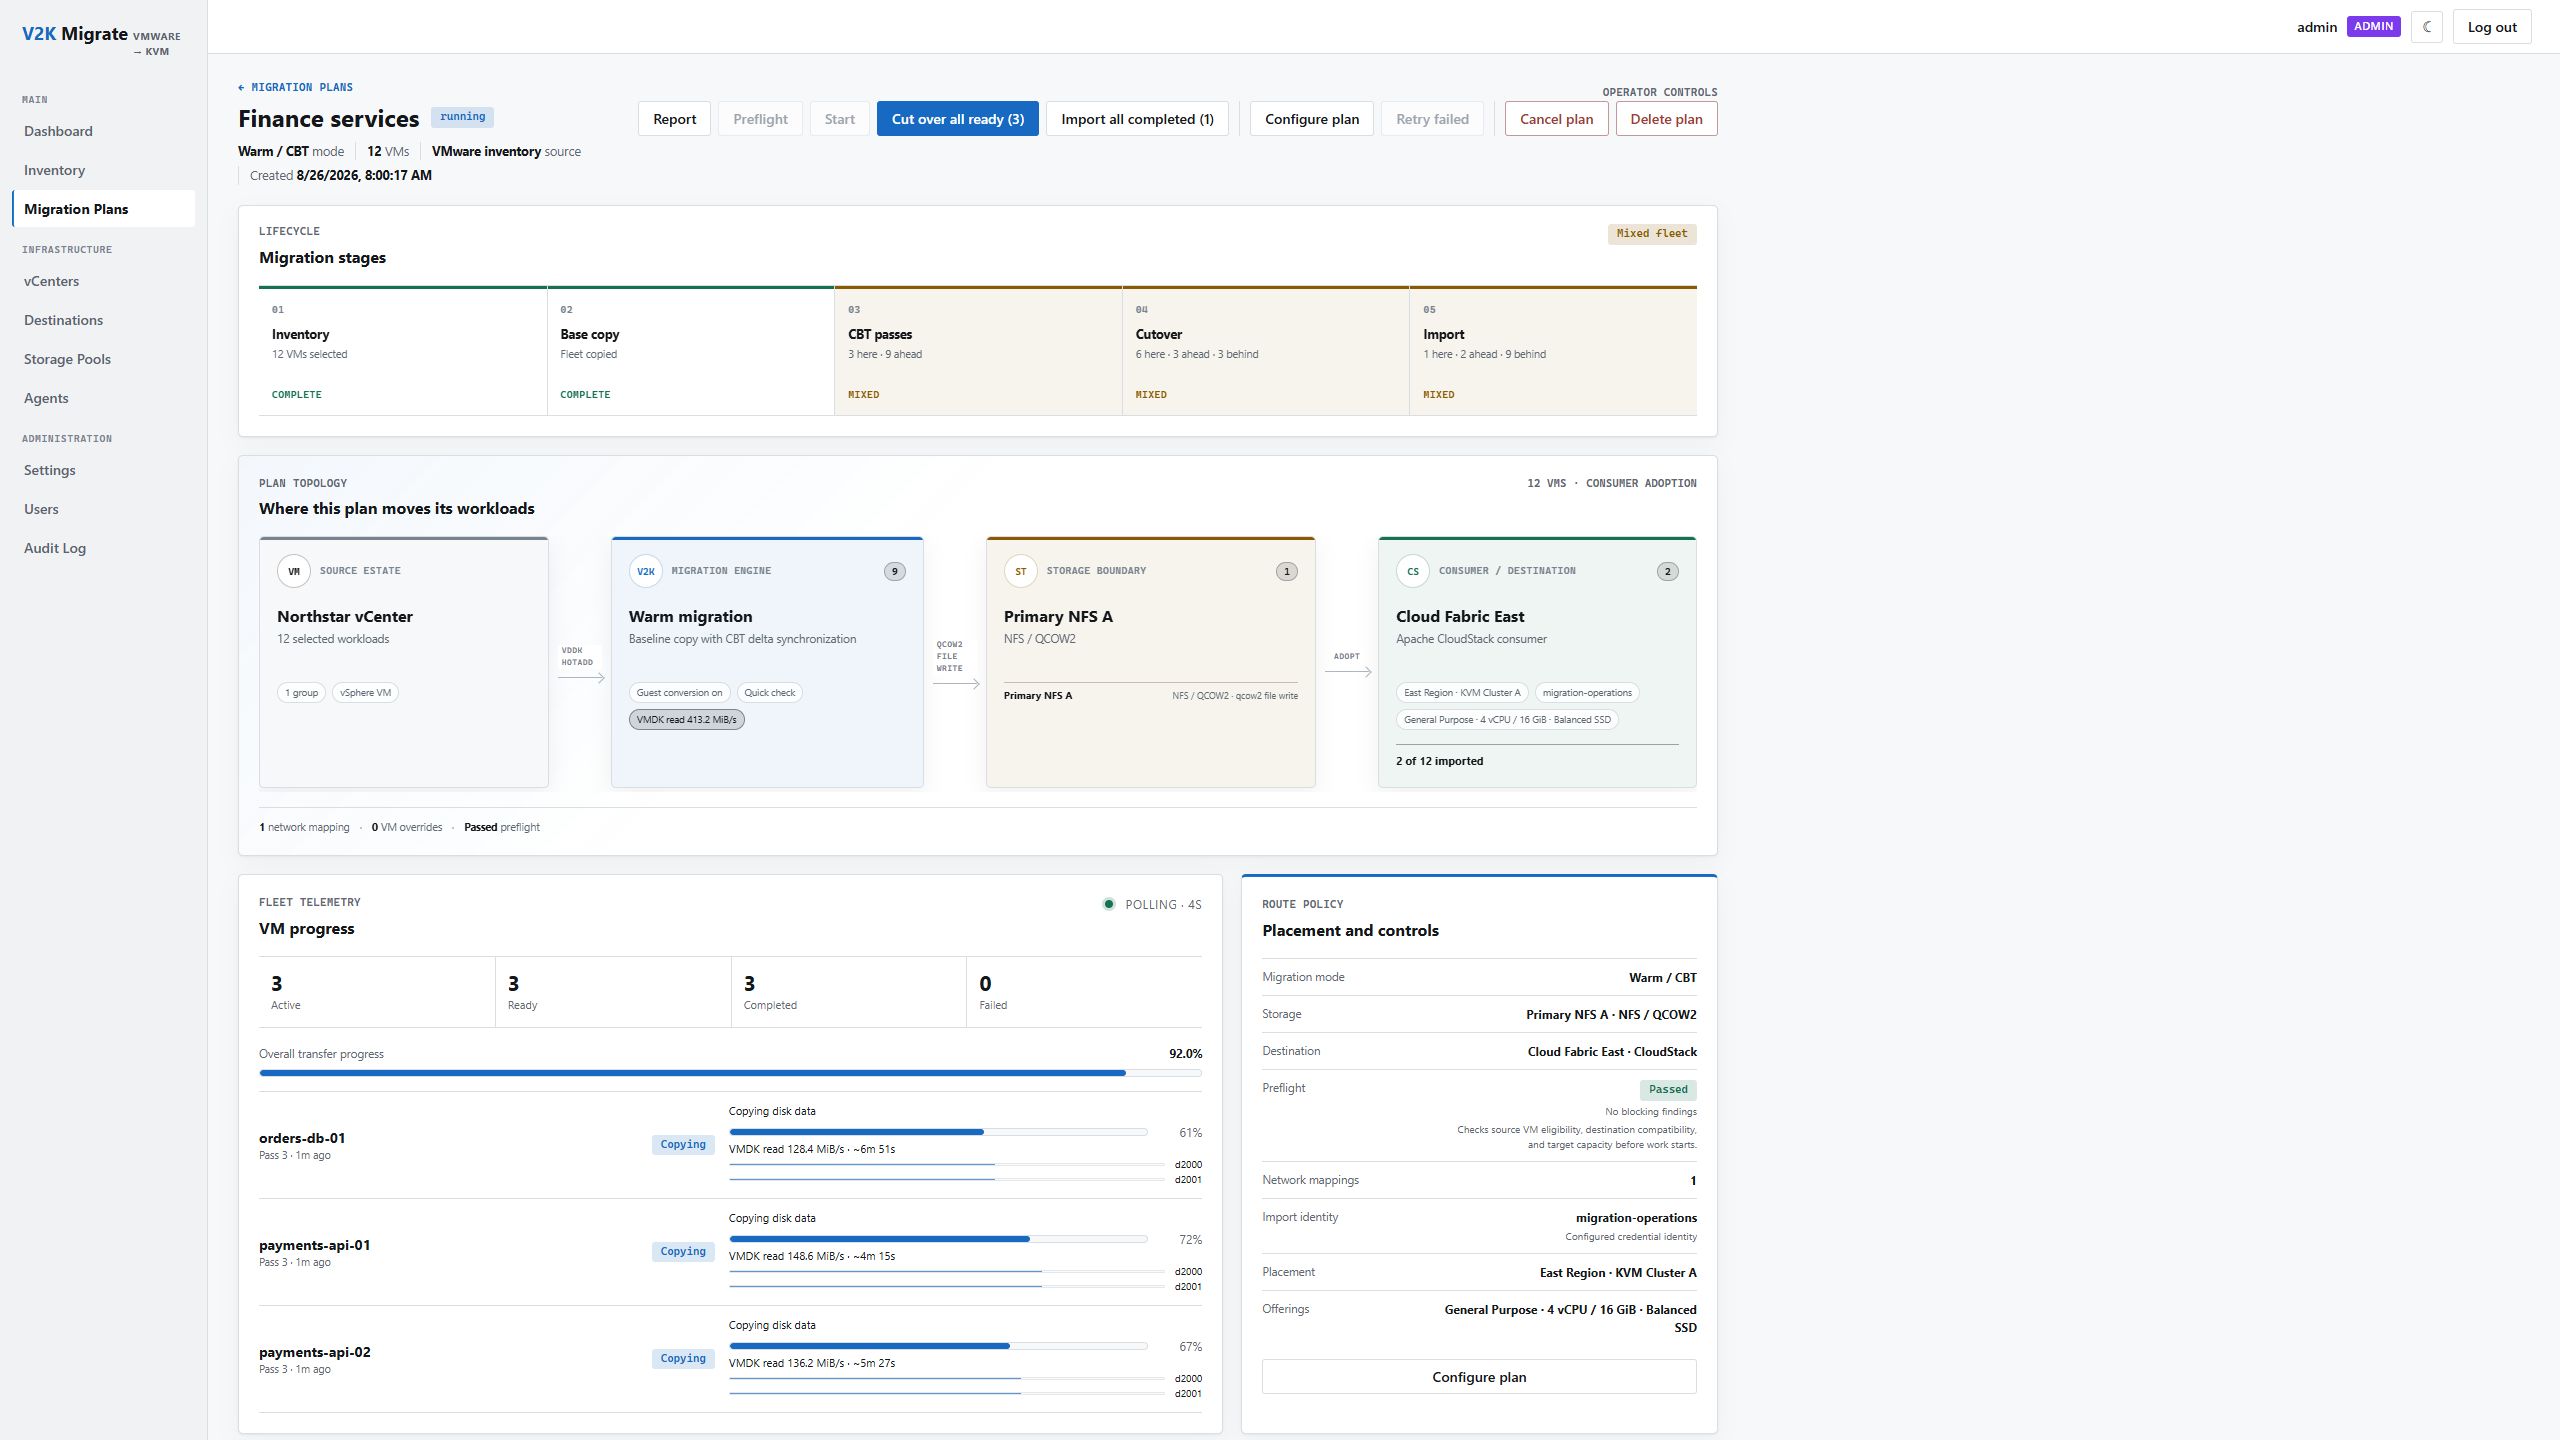Click the Northstar vCenter source card
The image size is (2560, 1440).
(x=403, y=662)
